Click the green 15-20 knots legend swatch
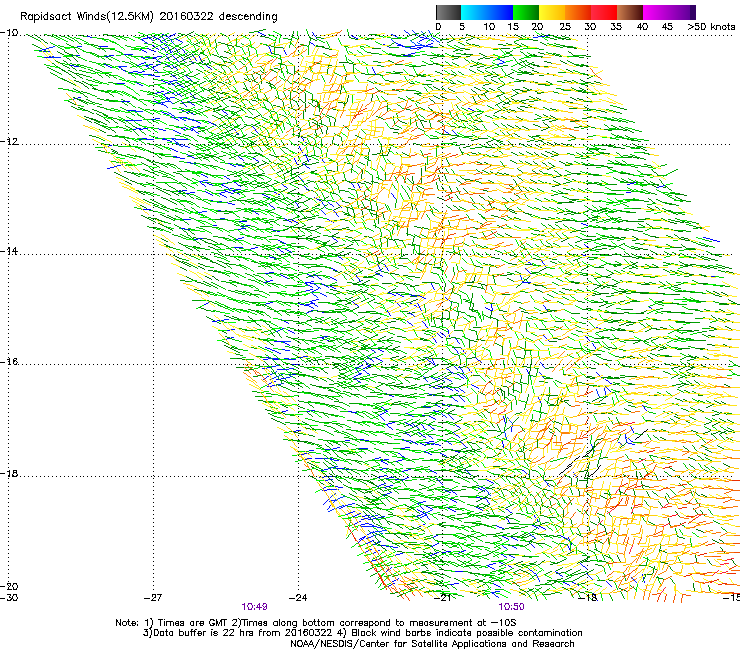Image resolution: width=740 pixels, height=650 pixels. click(x=526, y=12)
